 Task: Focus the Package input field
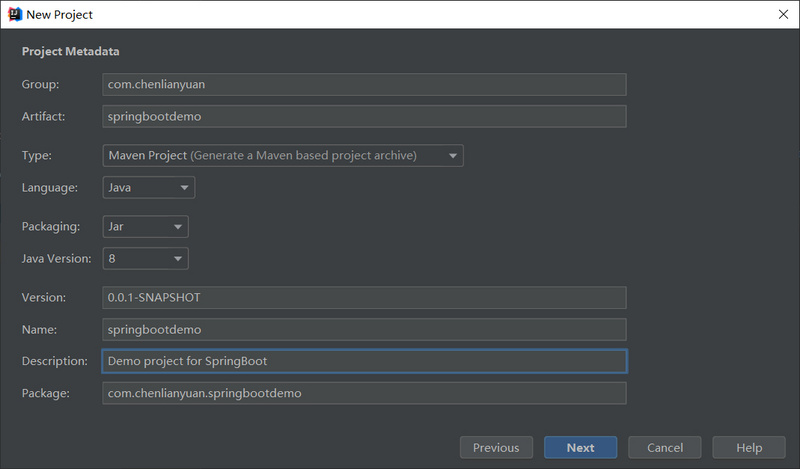tap(364, 393)
